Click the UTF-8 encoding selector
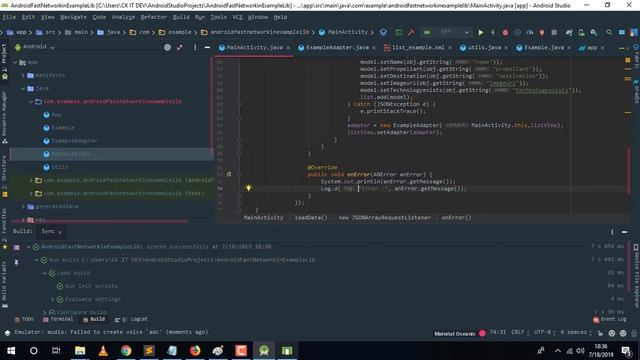The image size is (640, 360). 545,332
